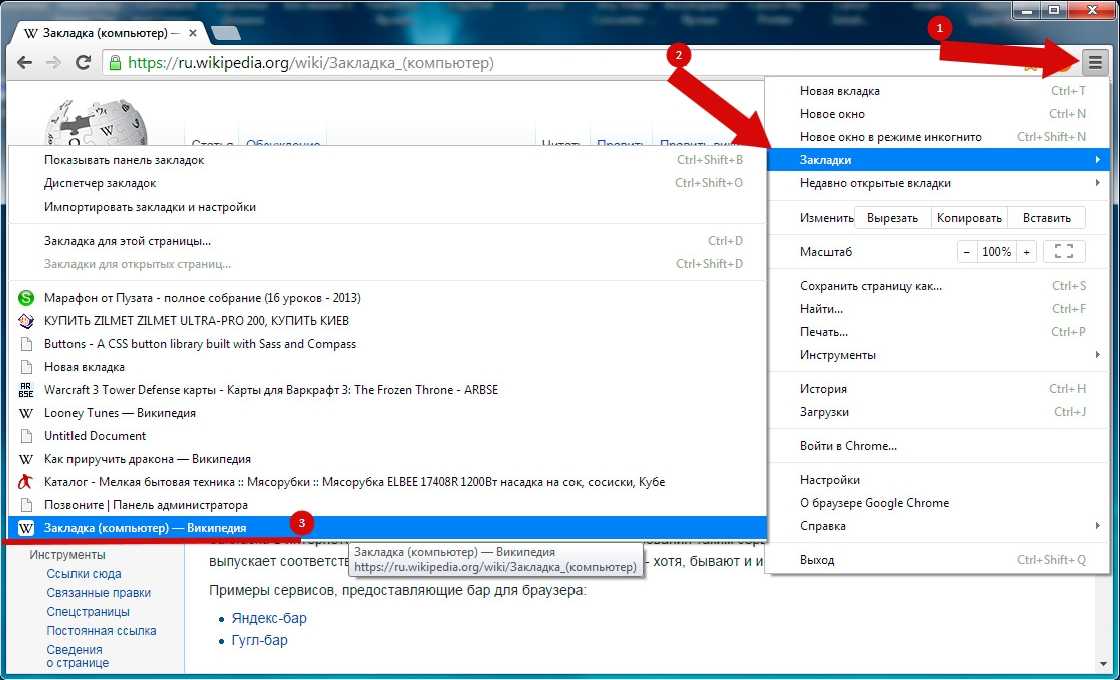Open Настройки from the menu
This screenshot has width=1120, height=680.
pos(939,480)
